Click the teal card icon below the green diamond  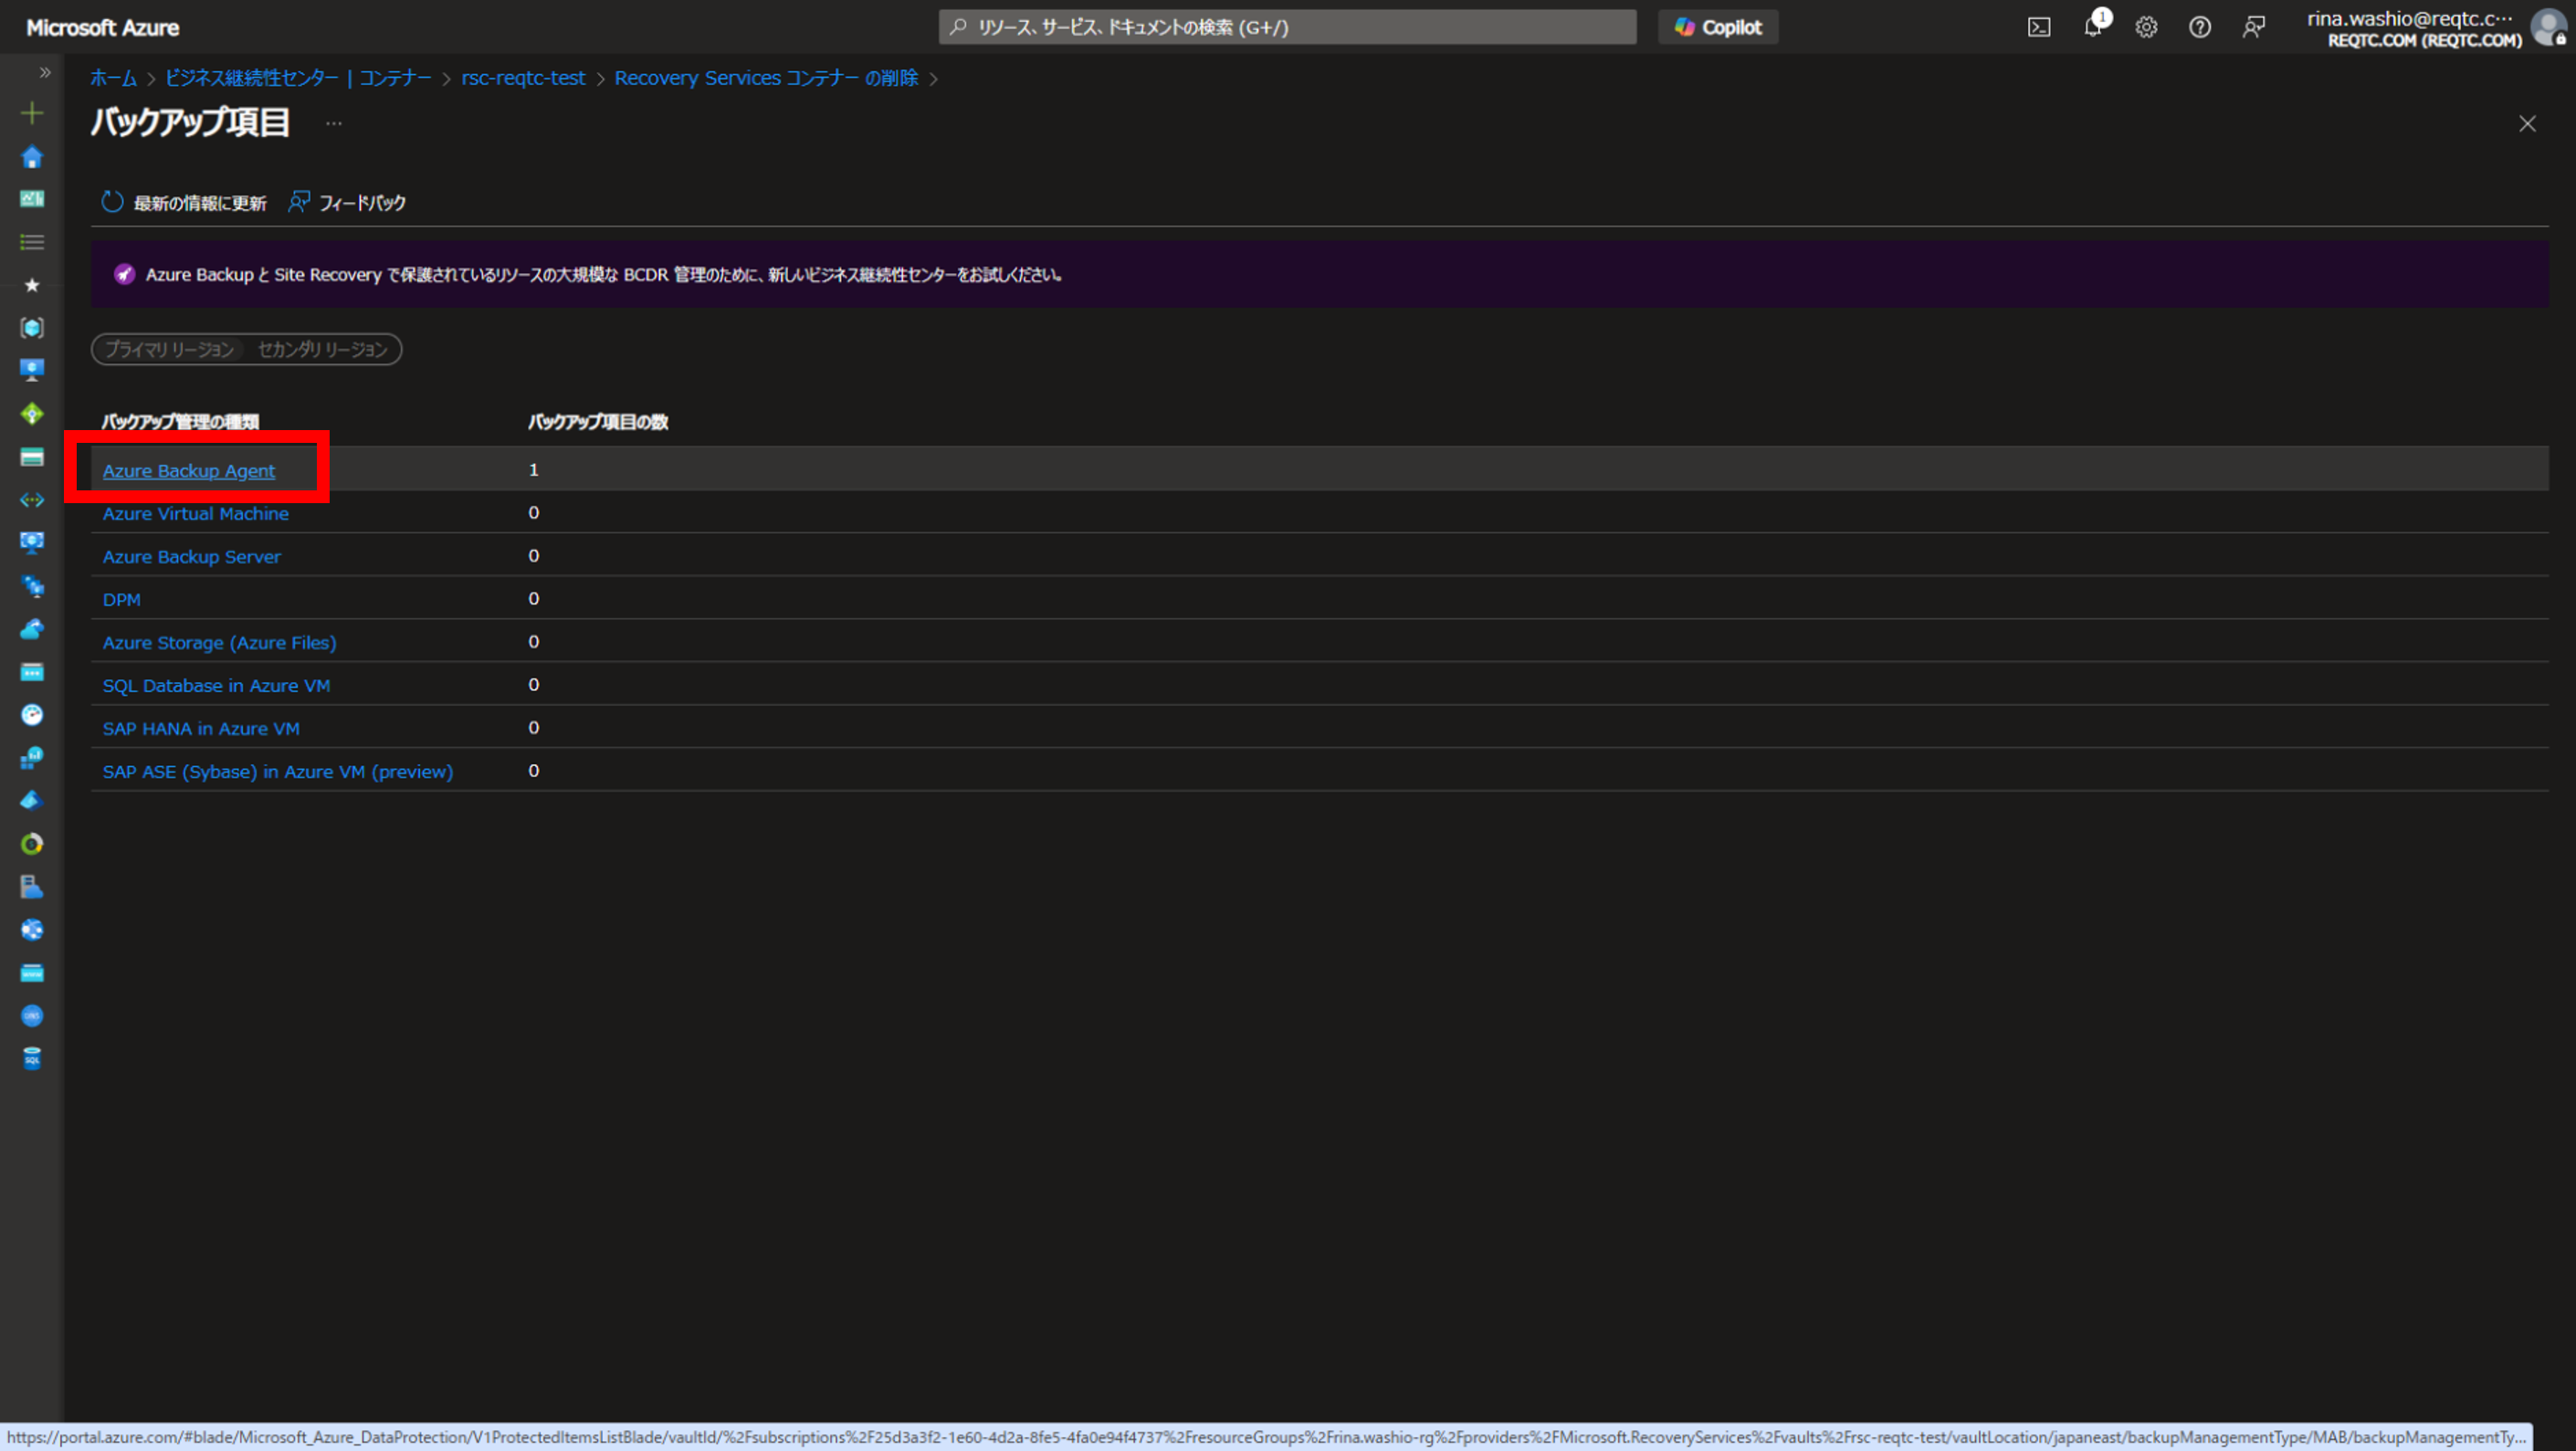32,457
